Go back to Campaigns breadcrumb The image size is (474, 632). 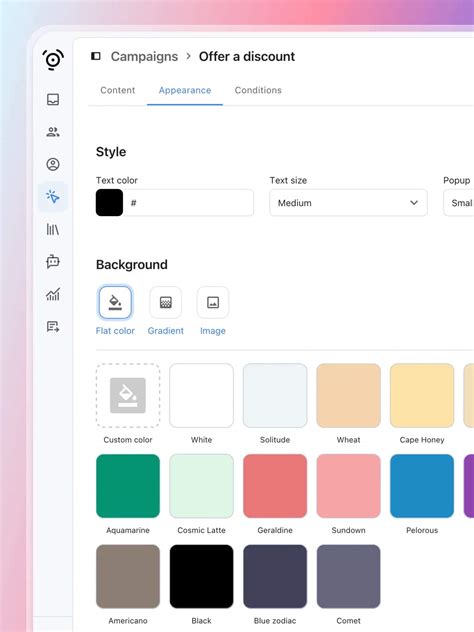144,56
